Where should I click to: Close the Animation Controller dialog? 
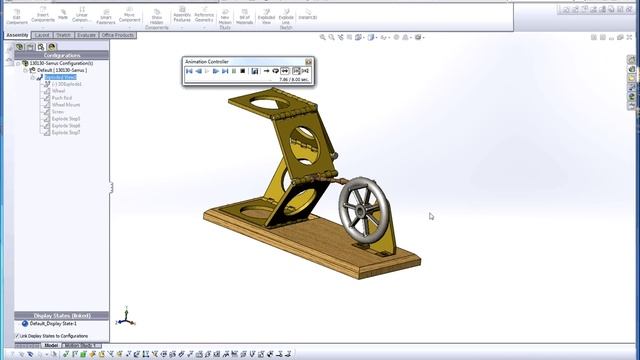[x=309, y=62]
